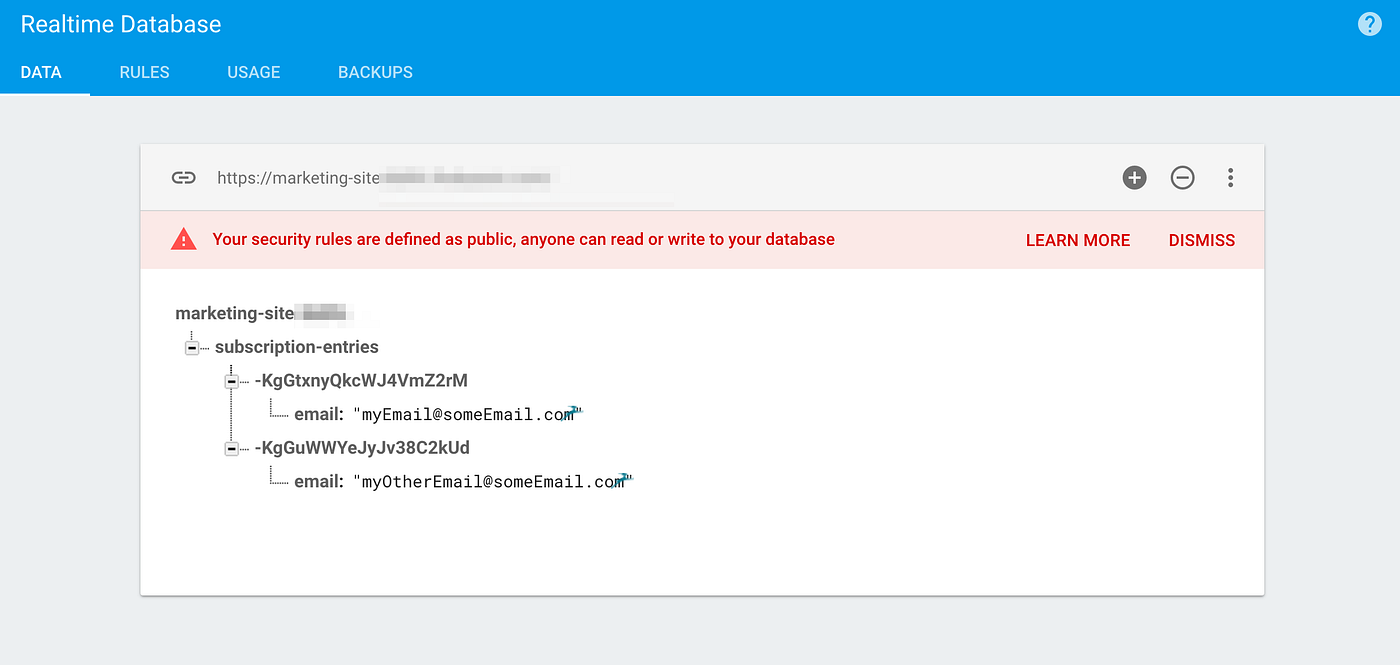Remove node with the minus circle icon
This screenshot has width=1400, height=665.
(1183, 178)
